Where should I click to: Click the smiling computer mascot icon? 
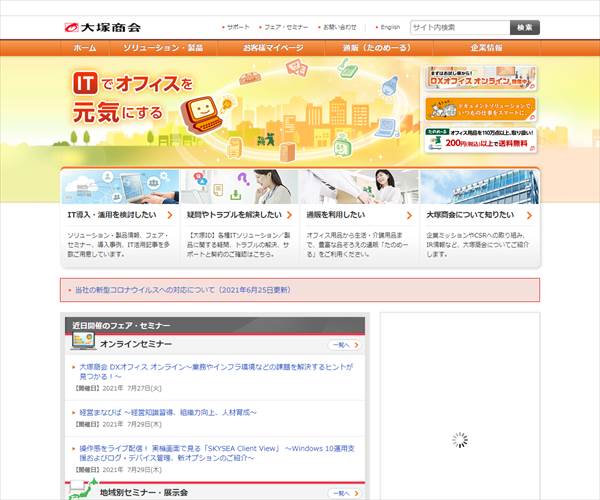pyautogui.click(x=201, y=114)
